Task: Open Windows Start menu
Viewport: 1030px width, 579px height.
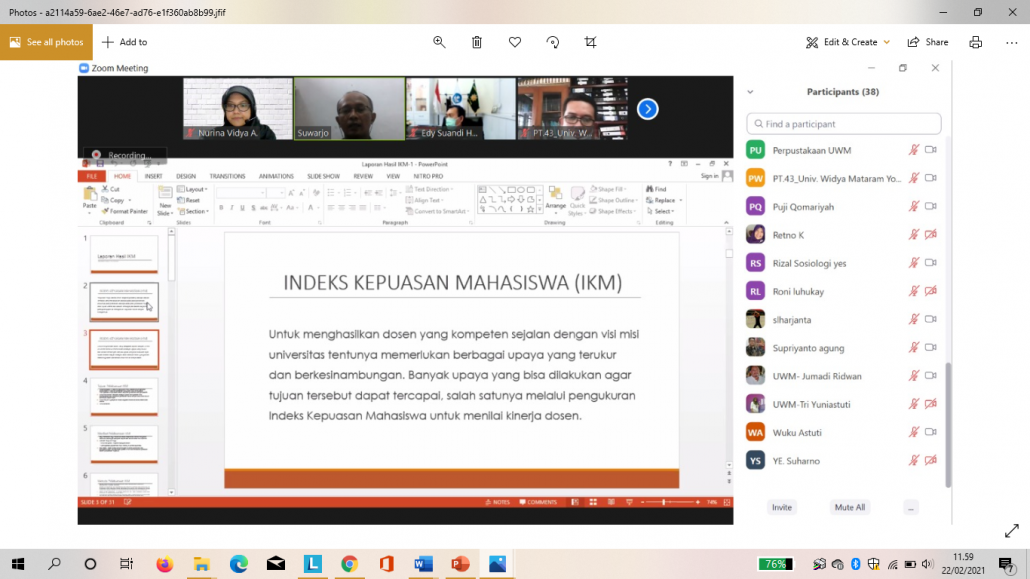Action: [18, 564]
